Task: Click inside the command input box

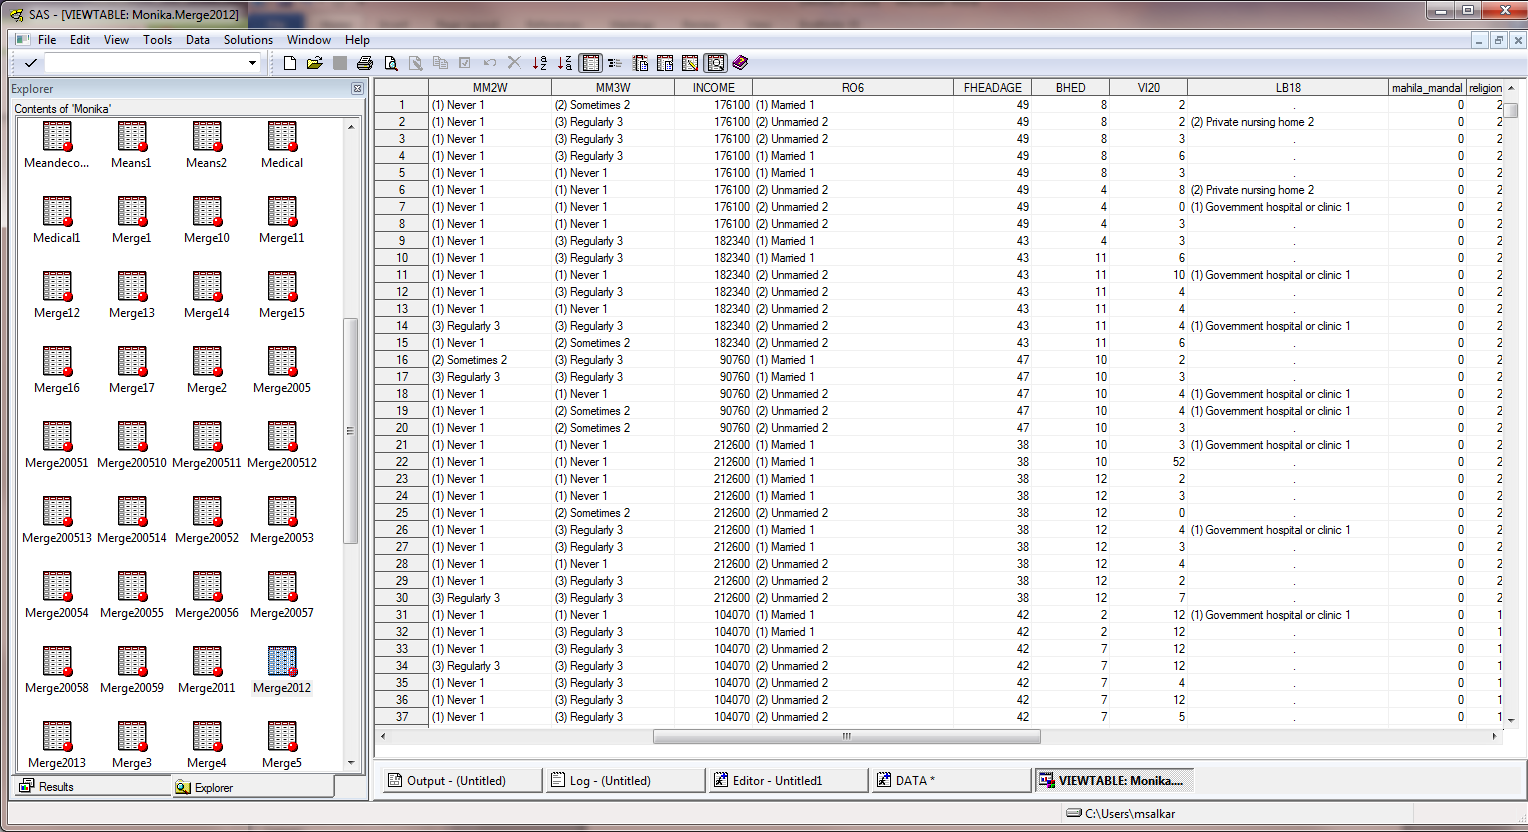Action: [145, 63]
